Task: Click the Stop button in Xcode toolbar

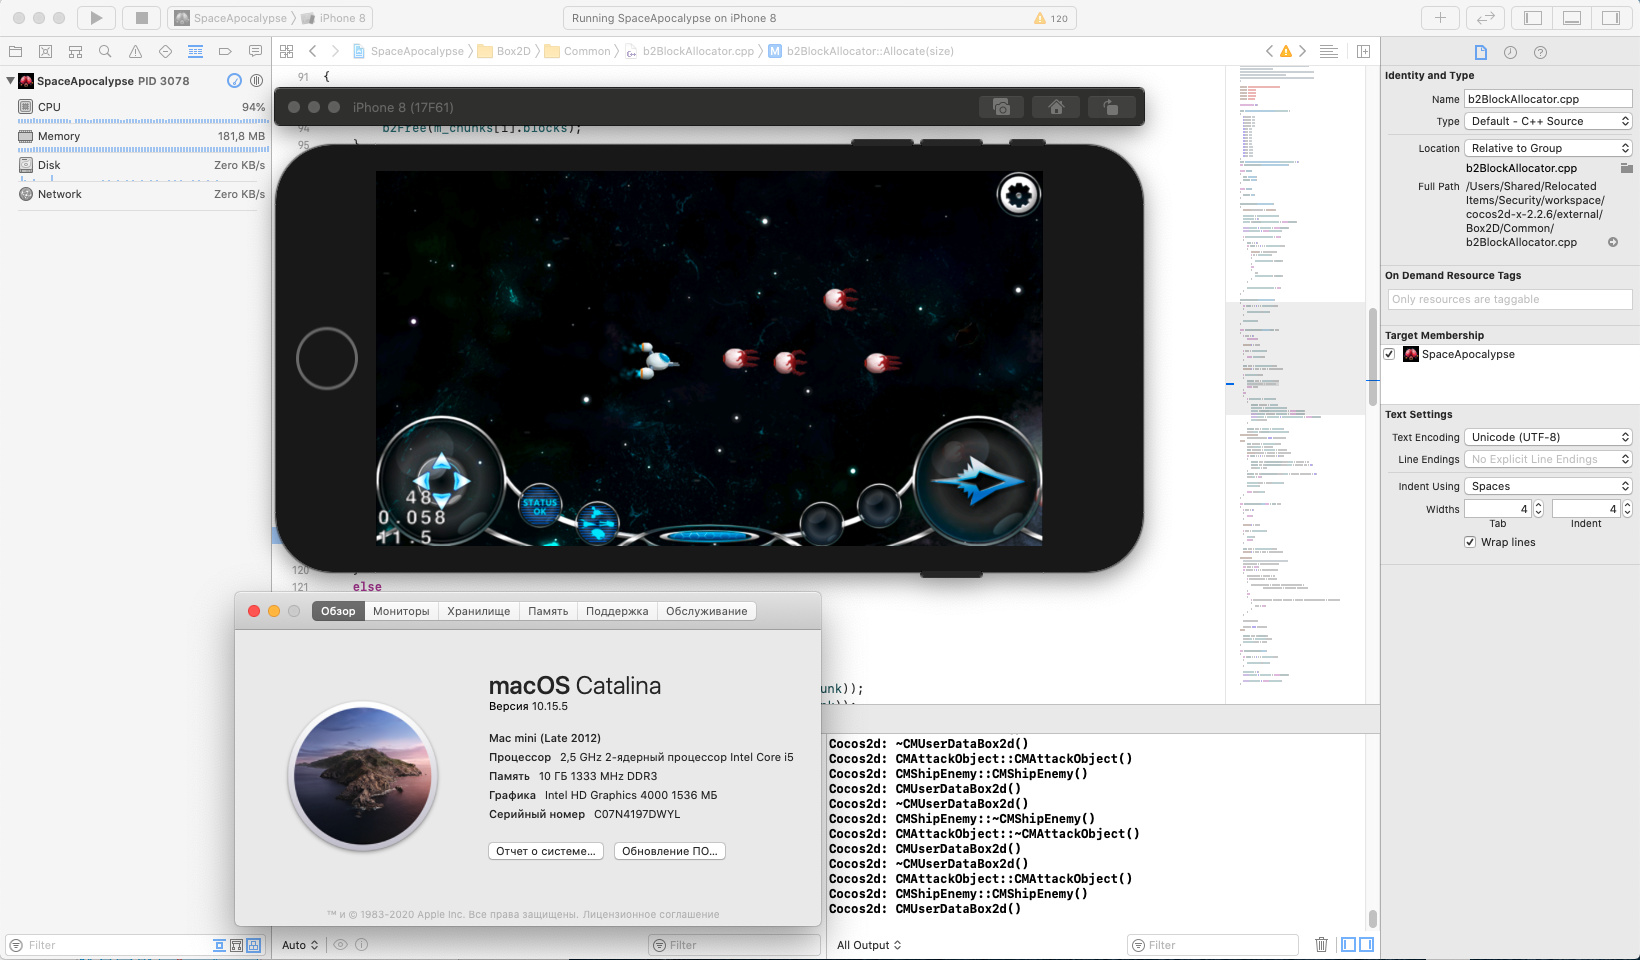Action: point(142,18)
